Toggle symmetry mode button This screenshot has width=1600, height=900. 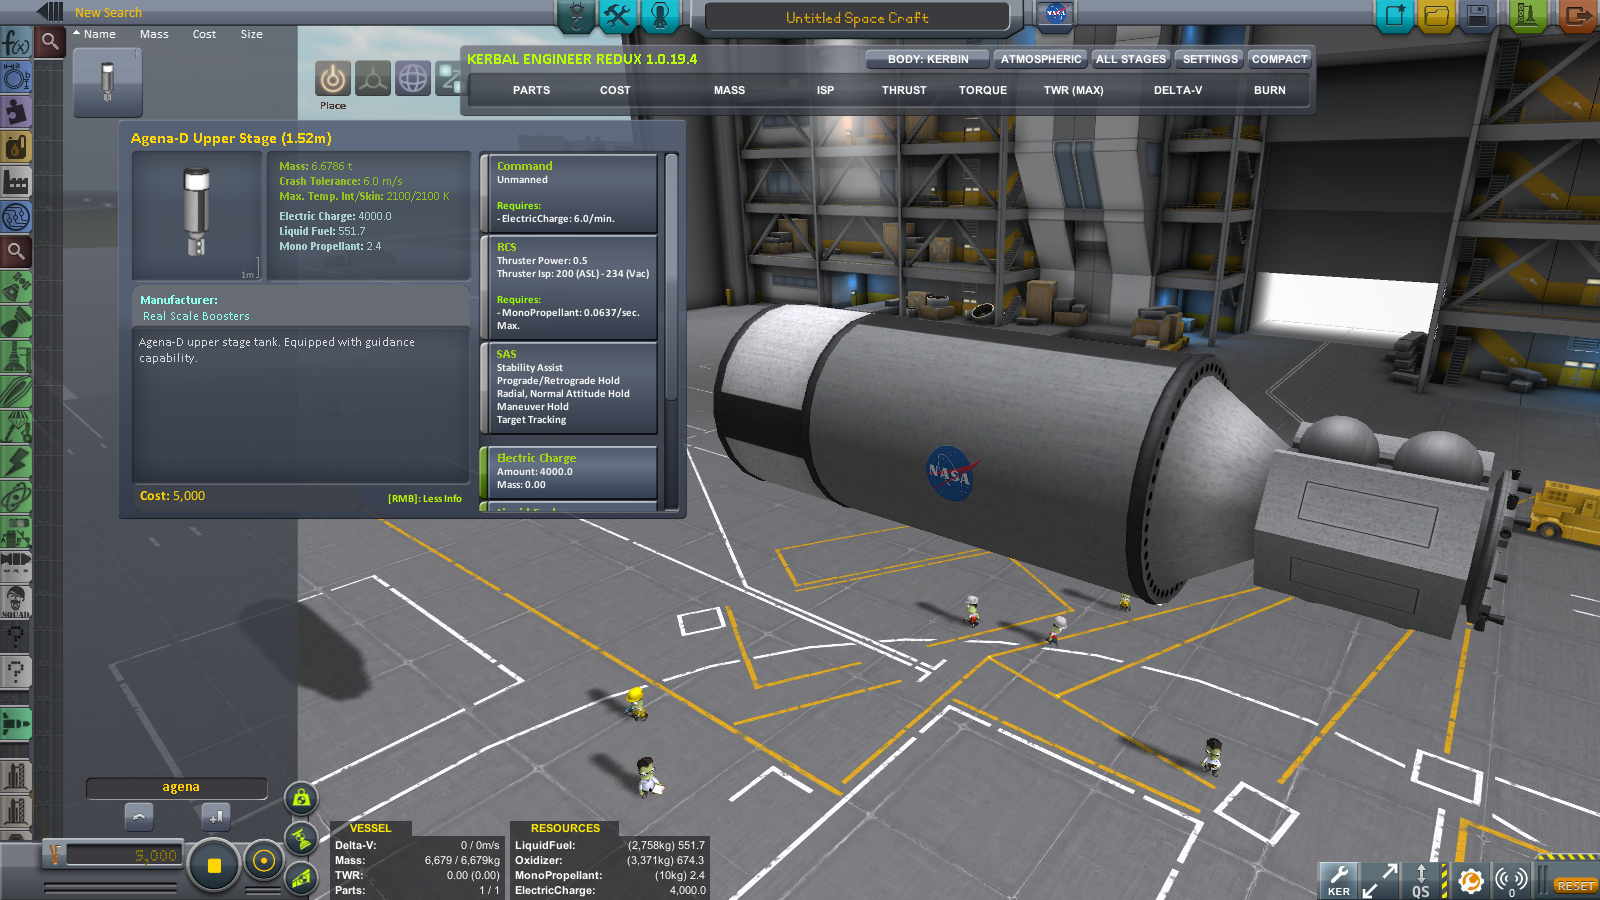click(x=213, y=865)
